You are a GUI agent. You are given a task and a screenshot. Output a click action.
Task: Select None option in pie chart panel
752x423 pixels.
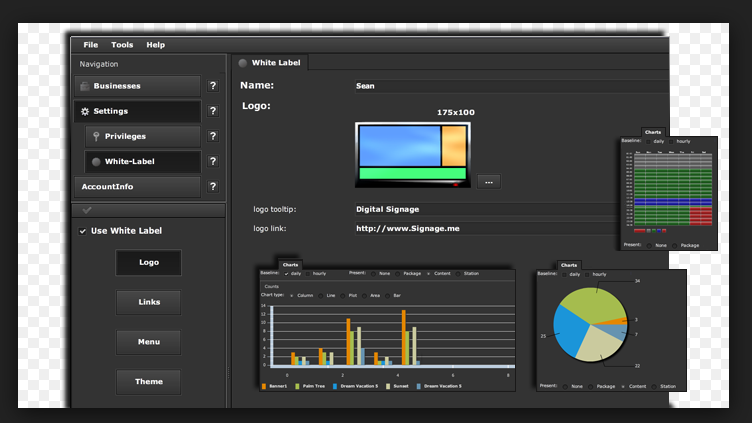click(x=565, y=387)
